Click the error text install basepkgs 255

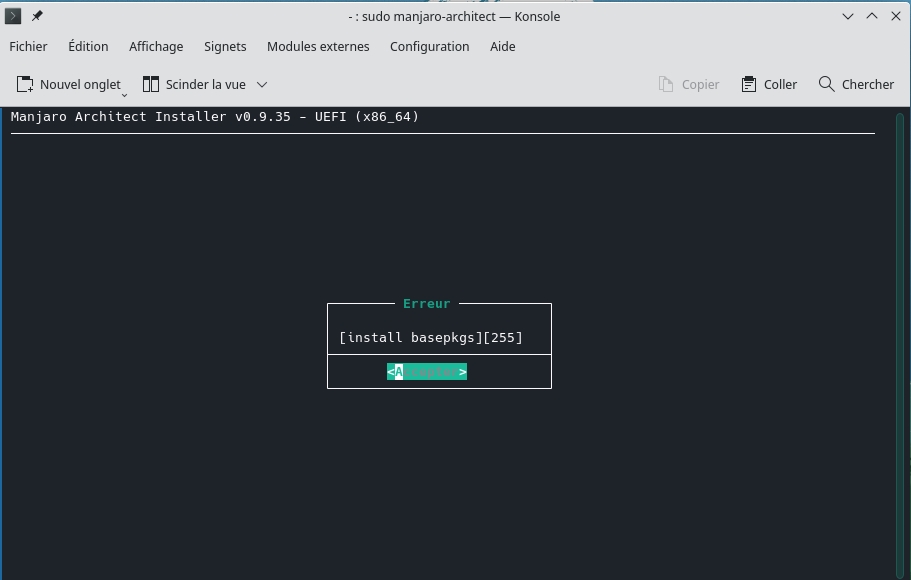click(431, 338)
